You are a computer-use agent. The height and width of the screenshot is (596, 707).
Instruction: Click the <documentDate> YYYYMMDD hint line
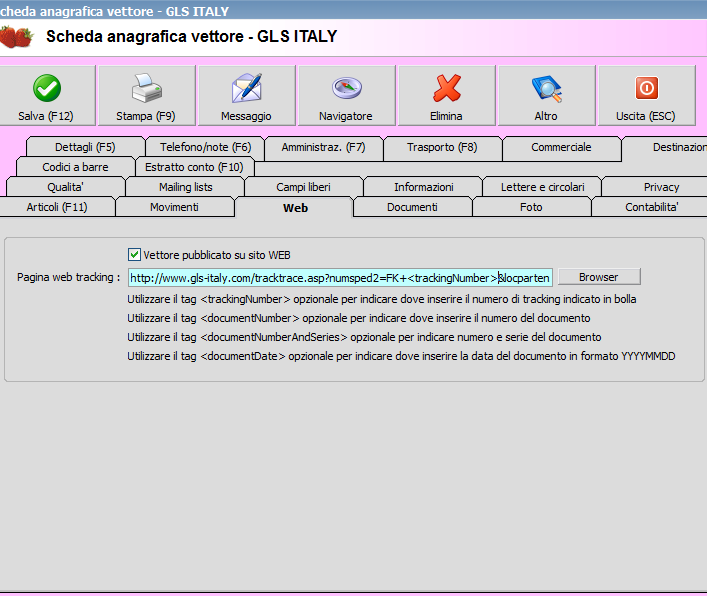401,356
